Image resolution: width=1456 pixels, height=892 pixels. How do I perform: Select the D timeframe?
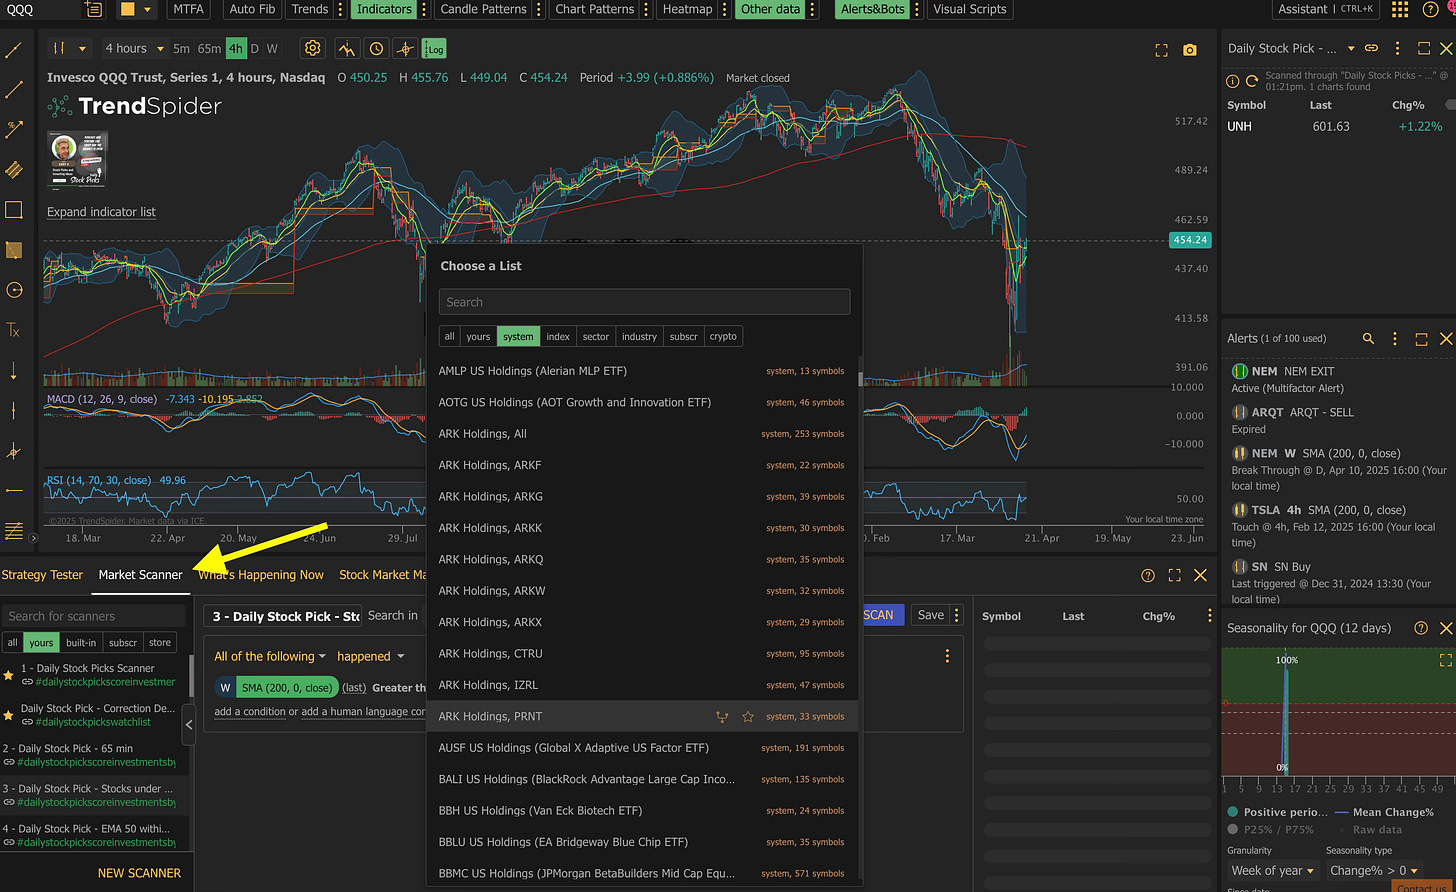(x=255, y=48)
